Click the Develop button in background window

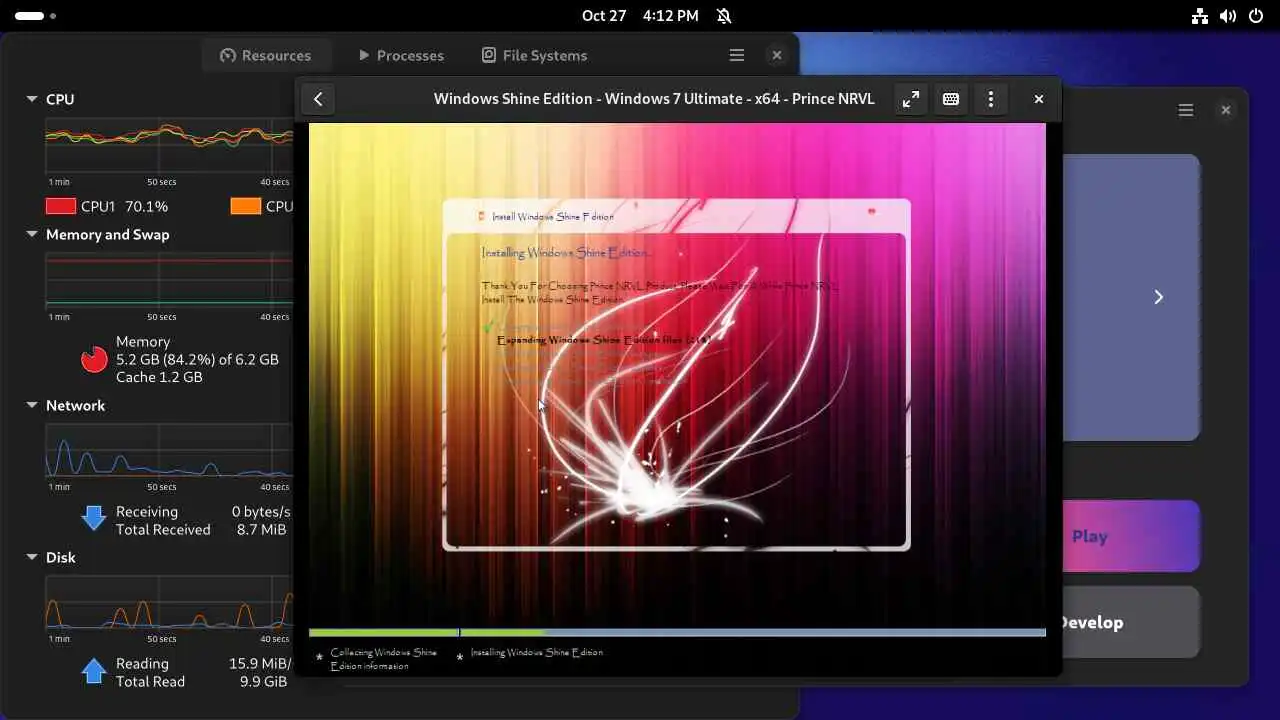tap(1131, 622)
